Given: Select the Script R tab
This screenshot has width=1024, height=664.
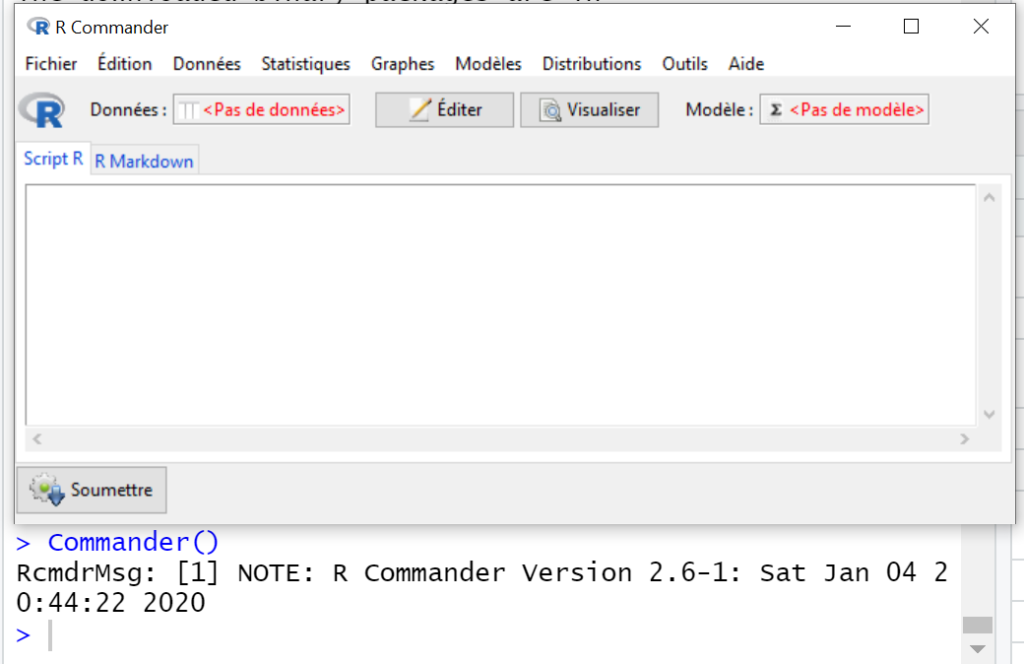Looking at the screenshot, I should coord(52,158).
